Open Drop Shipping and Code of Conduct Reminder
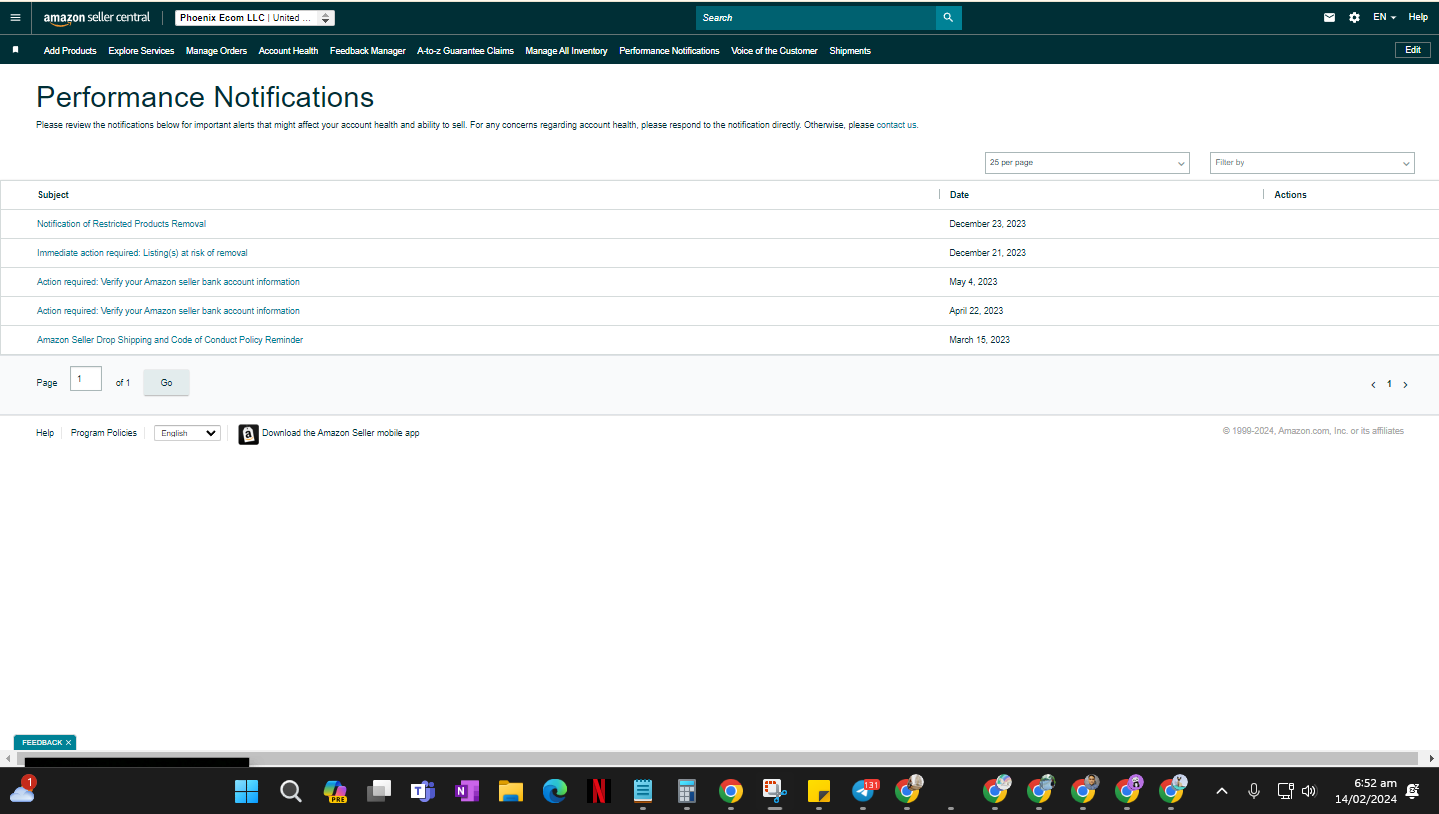 coord(170,340)
